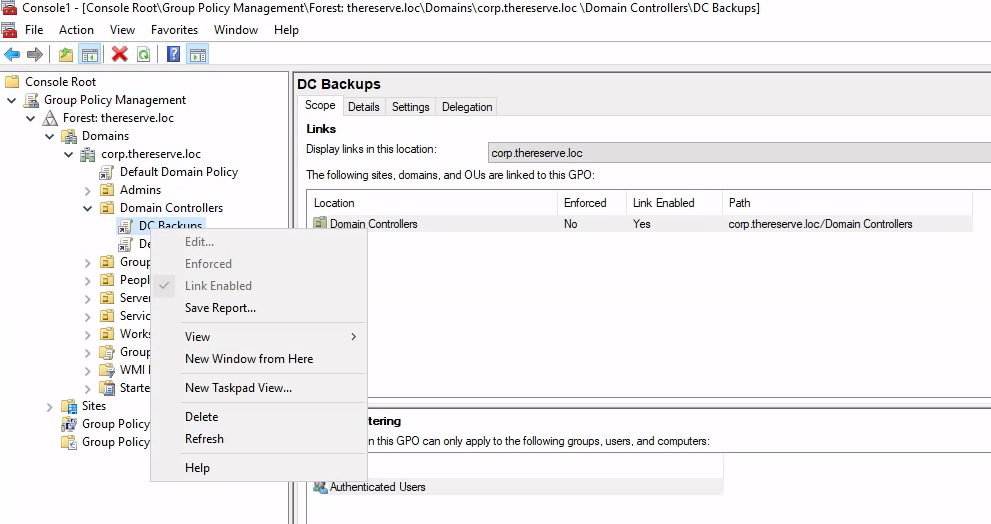991x524 pixels.
Task: Toggle the Show/Hide Console Tree icon
Action: point(90,54)
